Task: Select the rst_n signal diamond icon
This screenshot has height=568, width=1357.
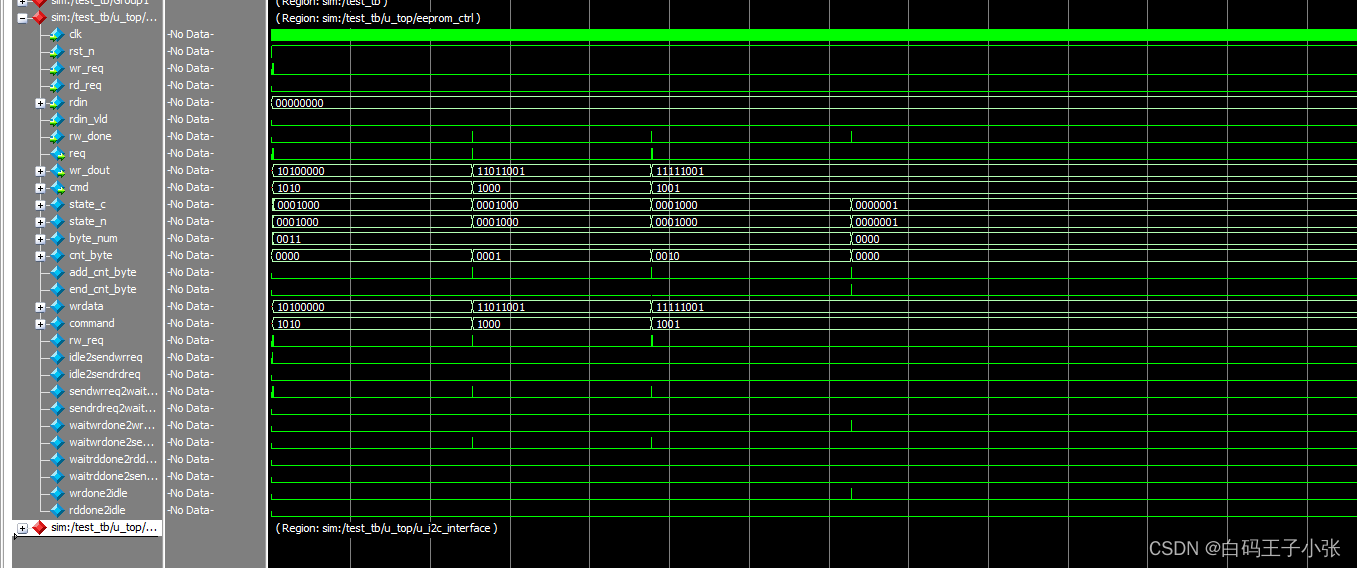Action: pos(57,51)
